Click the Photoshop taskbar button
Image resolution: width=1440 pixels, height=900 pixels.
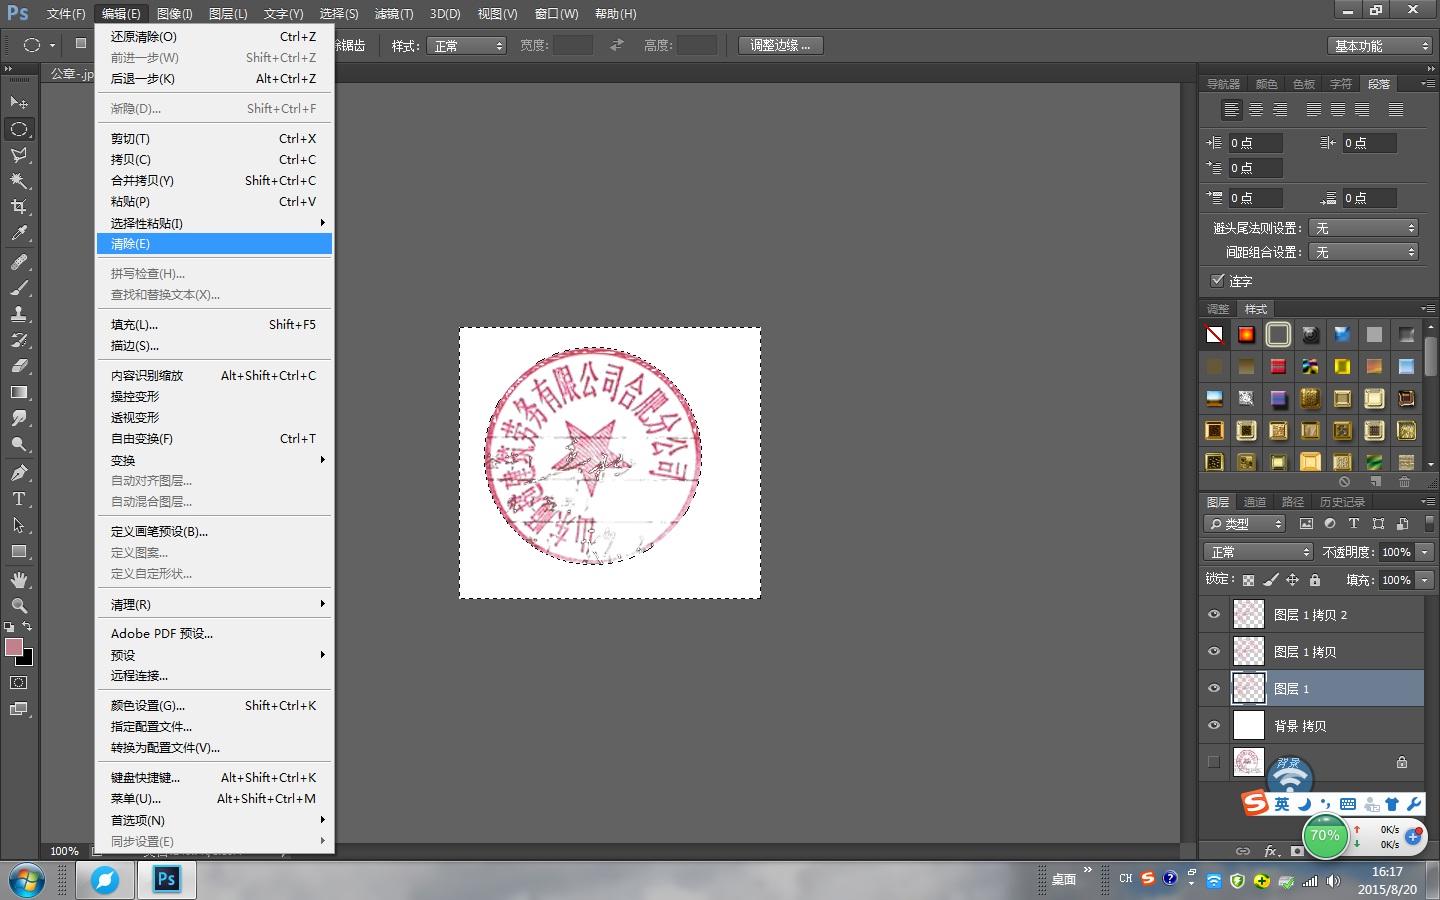point(167,880)
